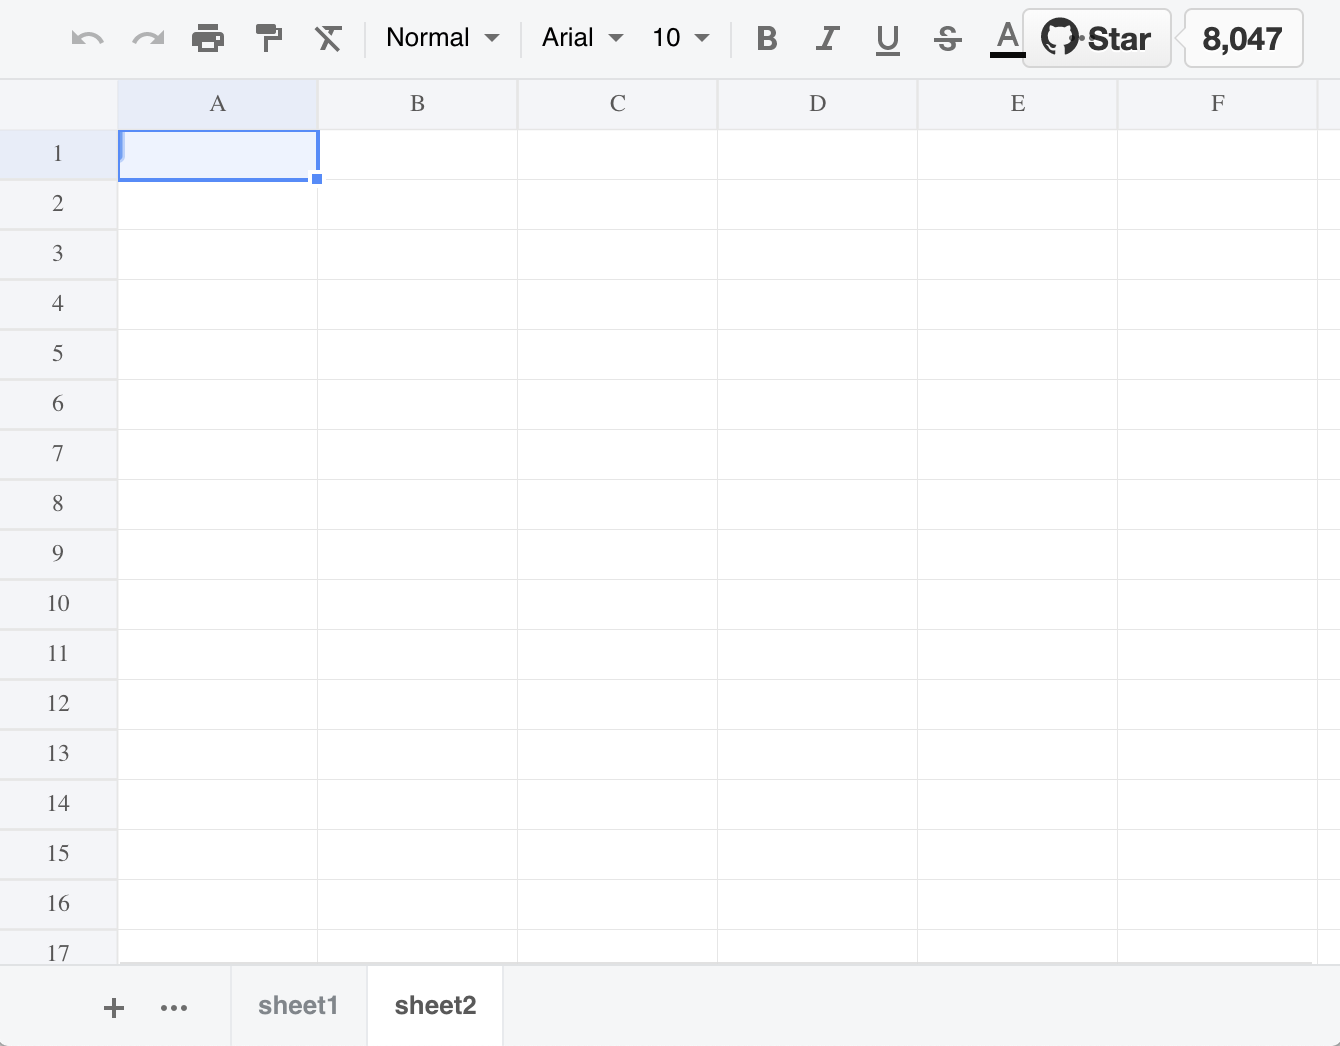Screen dimensions: 1340x1046
Task: Open the sheet options ellipsis menu
Action: point(174,1007)
